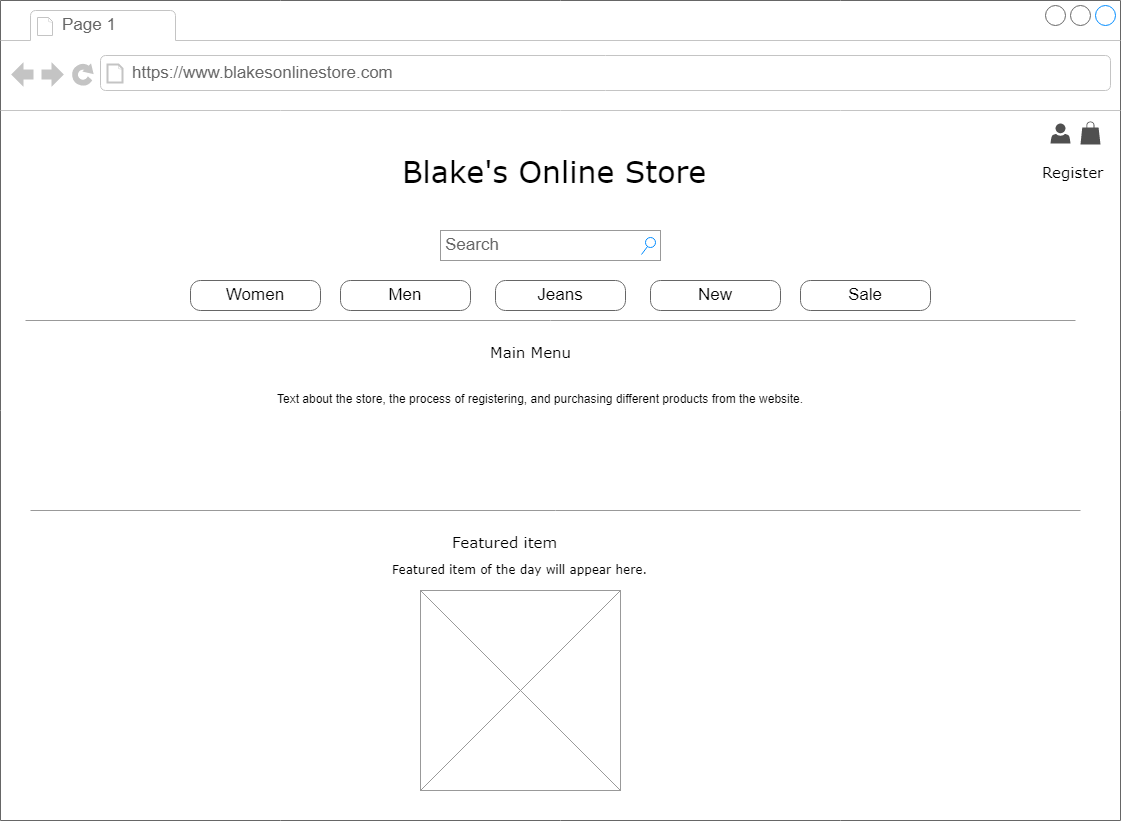Select the Jeans category
This screenshot has width=1121, height=821.
tap(560, 295)
